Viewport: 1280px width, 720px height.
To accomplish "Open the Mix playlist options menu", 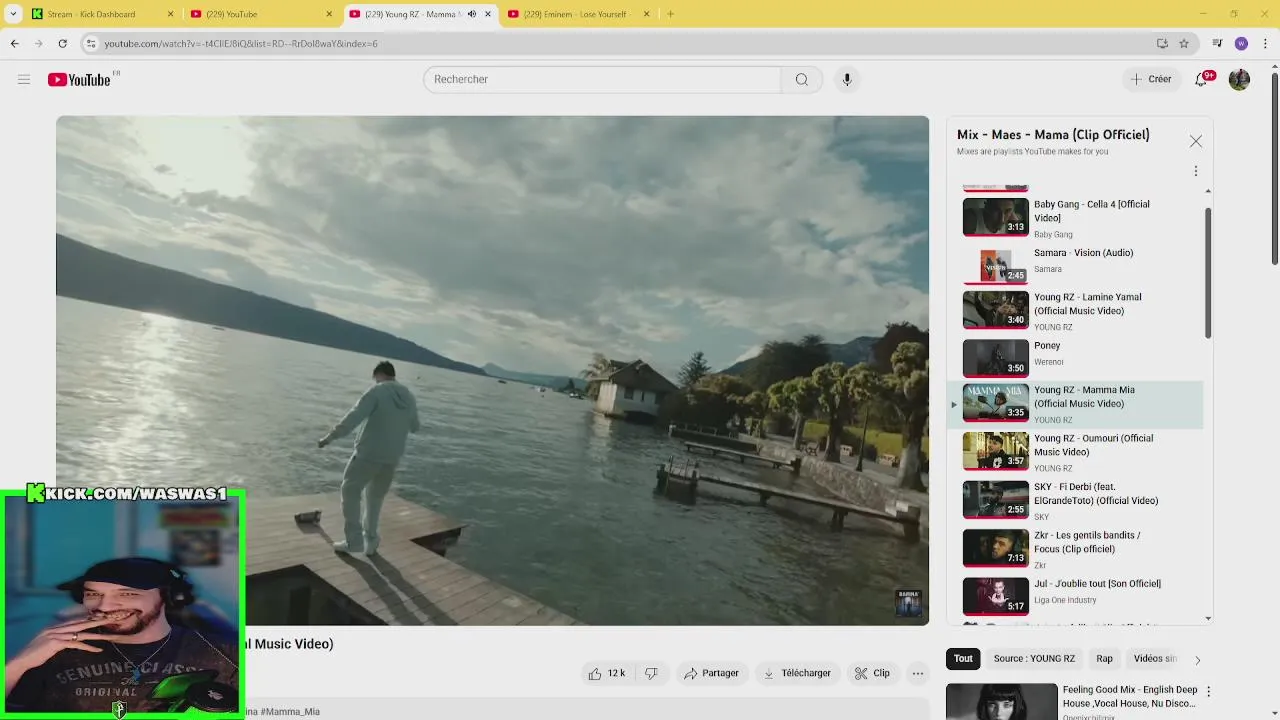I will [1196, 171].
